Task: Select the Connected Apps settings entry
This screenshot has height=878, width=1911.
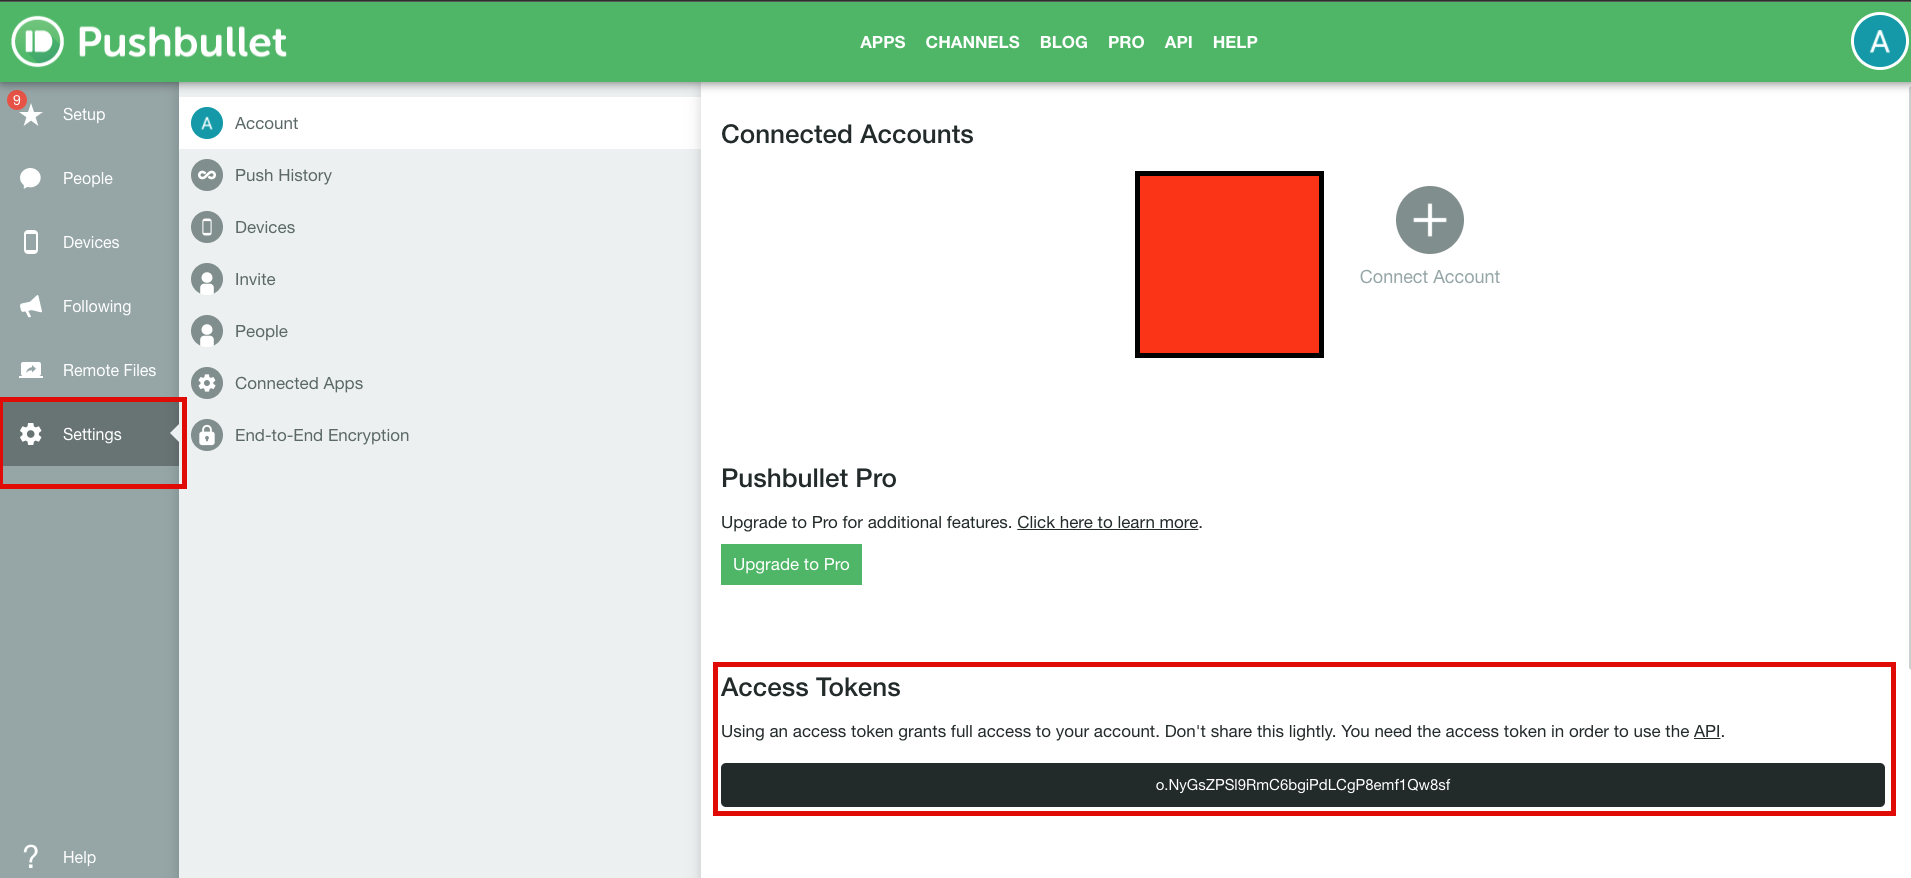Action: (x=440, y=383)
